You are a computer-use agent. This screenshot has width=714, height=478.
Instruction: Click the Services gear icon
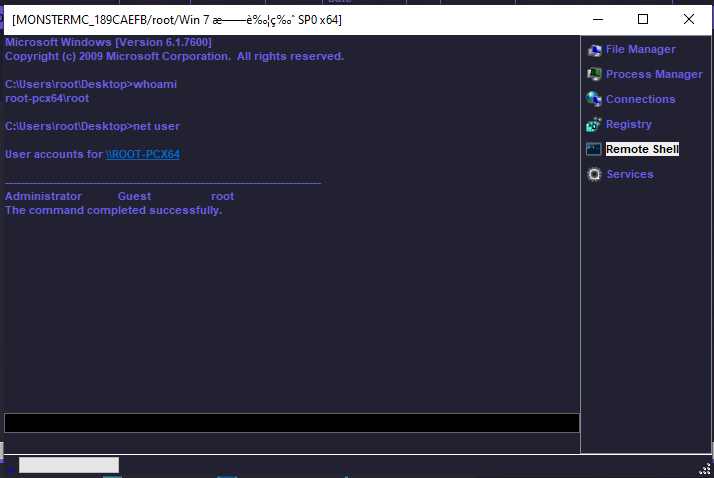click(x=594, y=174)
